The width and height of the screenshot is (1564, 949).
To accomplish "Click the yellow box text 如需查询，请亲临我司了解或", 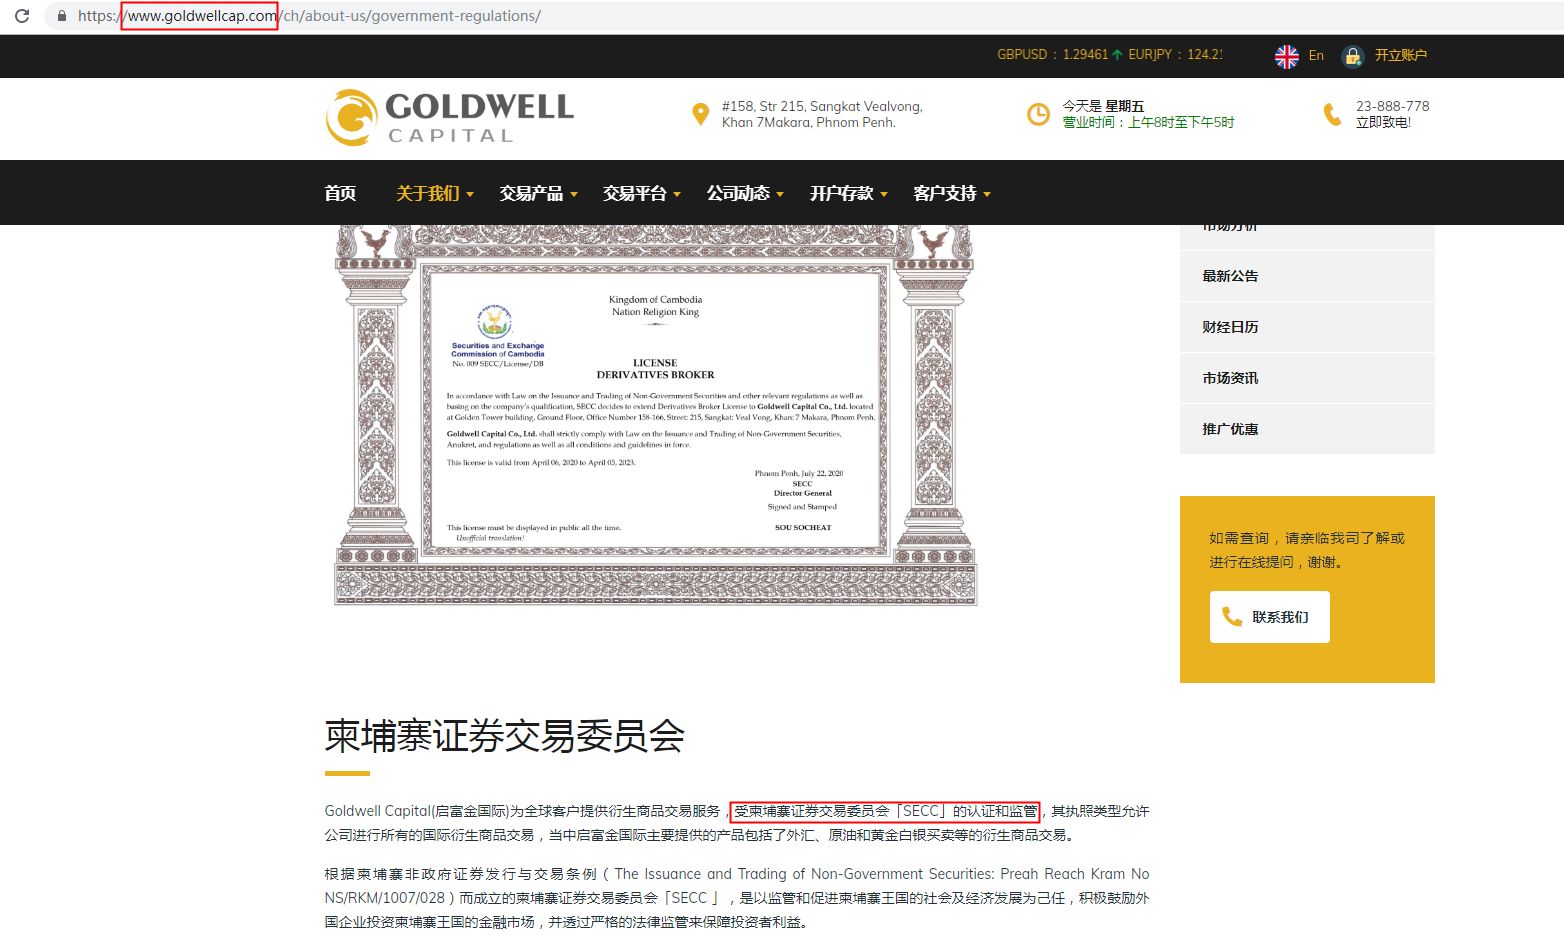I will point(1307,538).
